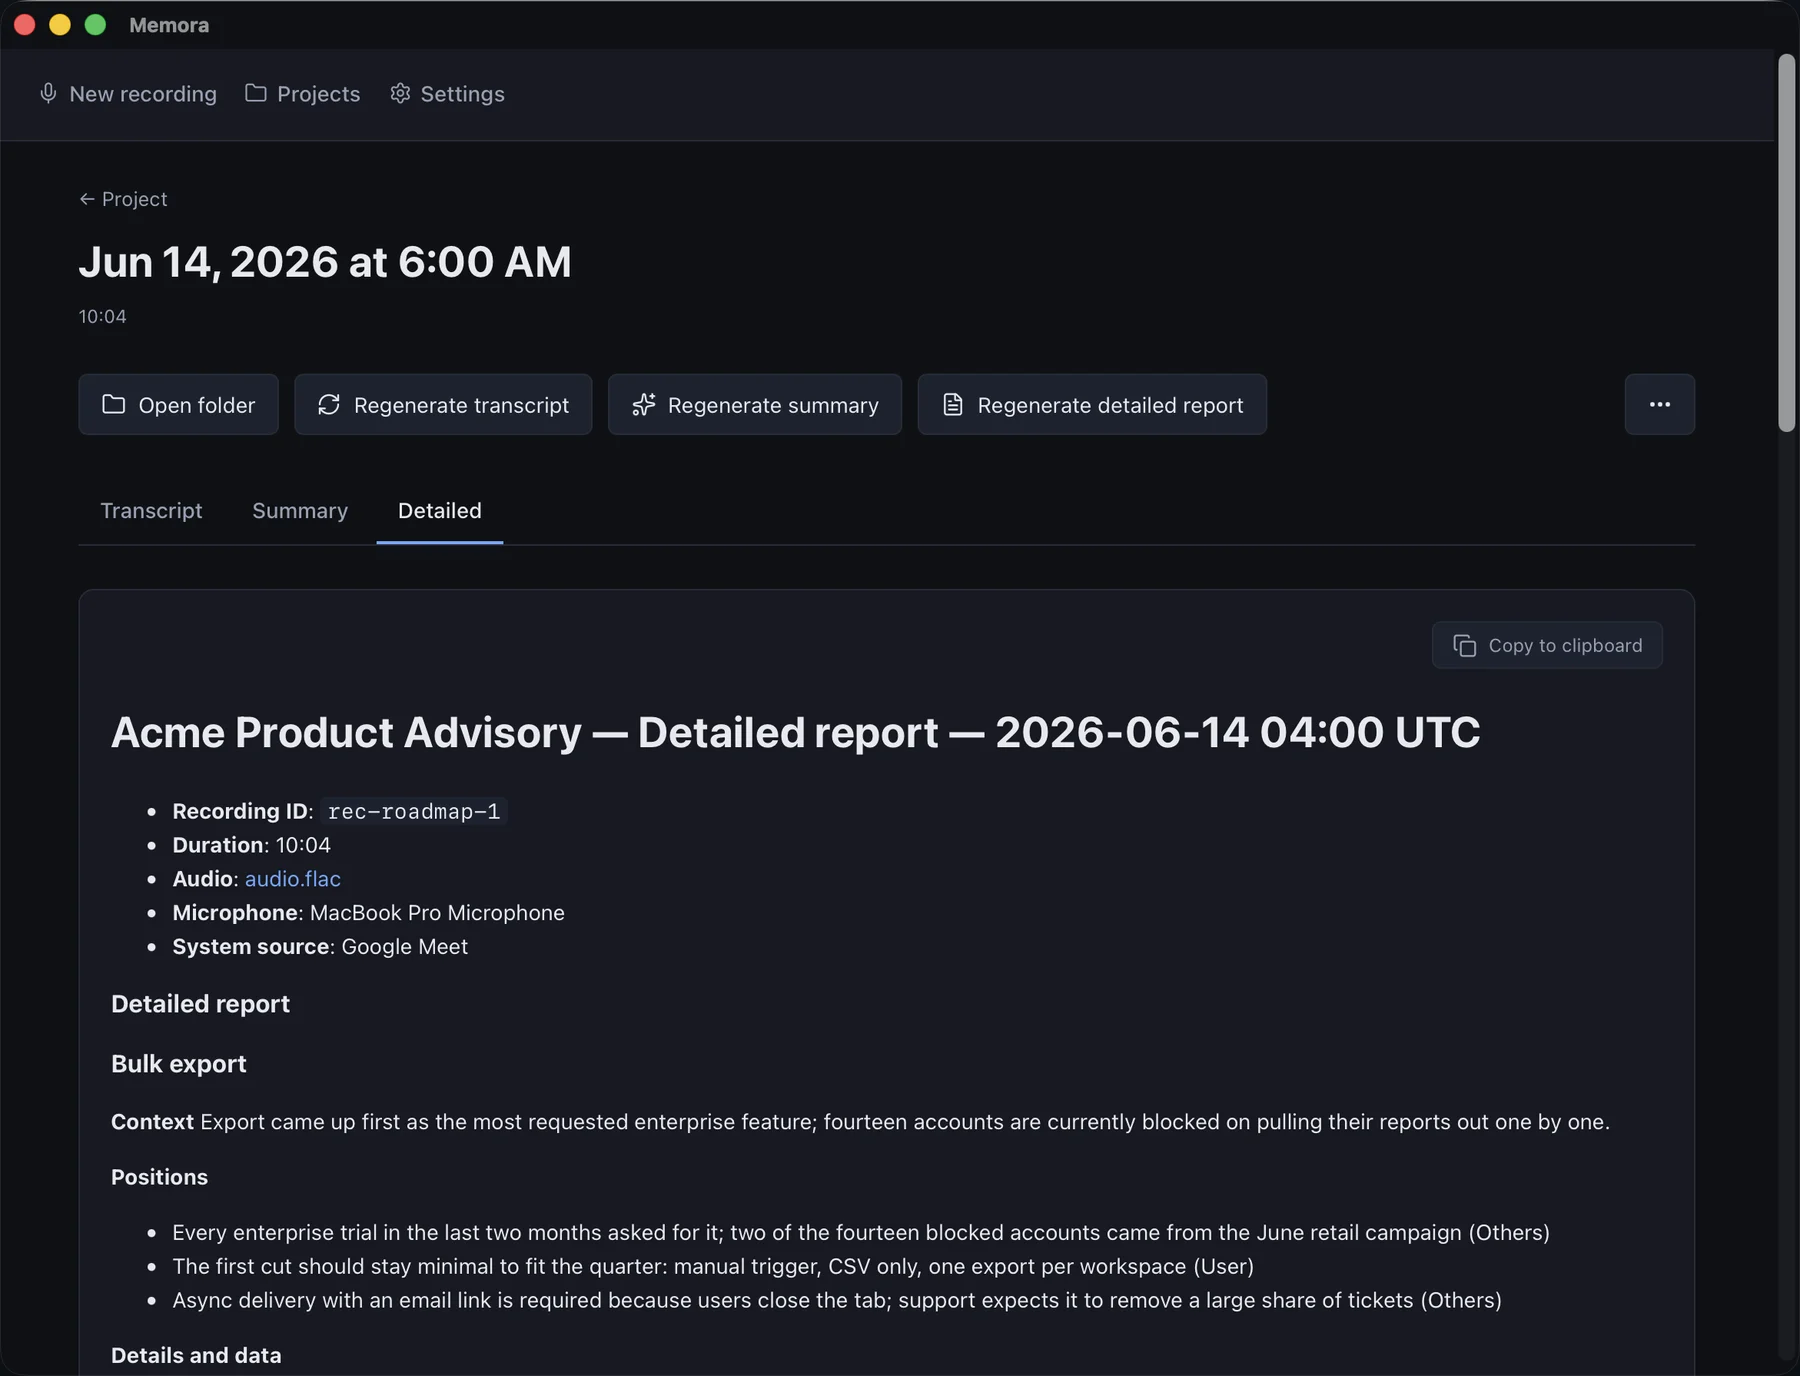The width and height of the screenshot is (1800, 1376).
Task: Open the three-dots more options menu
Action: click(1659, 404)
